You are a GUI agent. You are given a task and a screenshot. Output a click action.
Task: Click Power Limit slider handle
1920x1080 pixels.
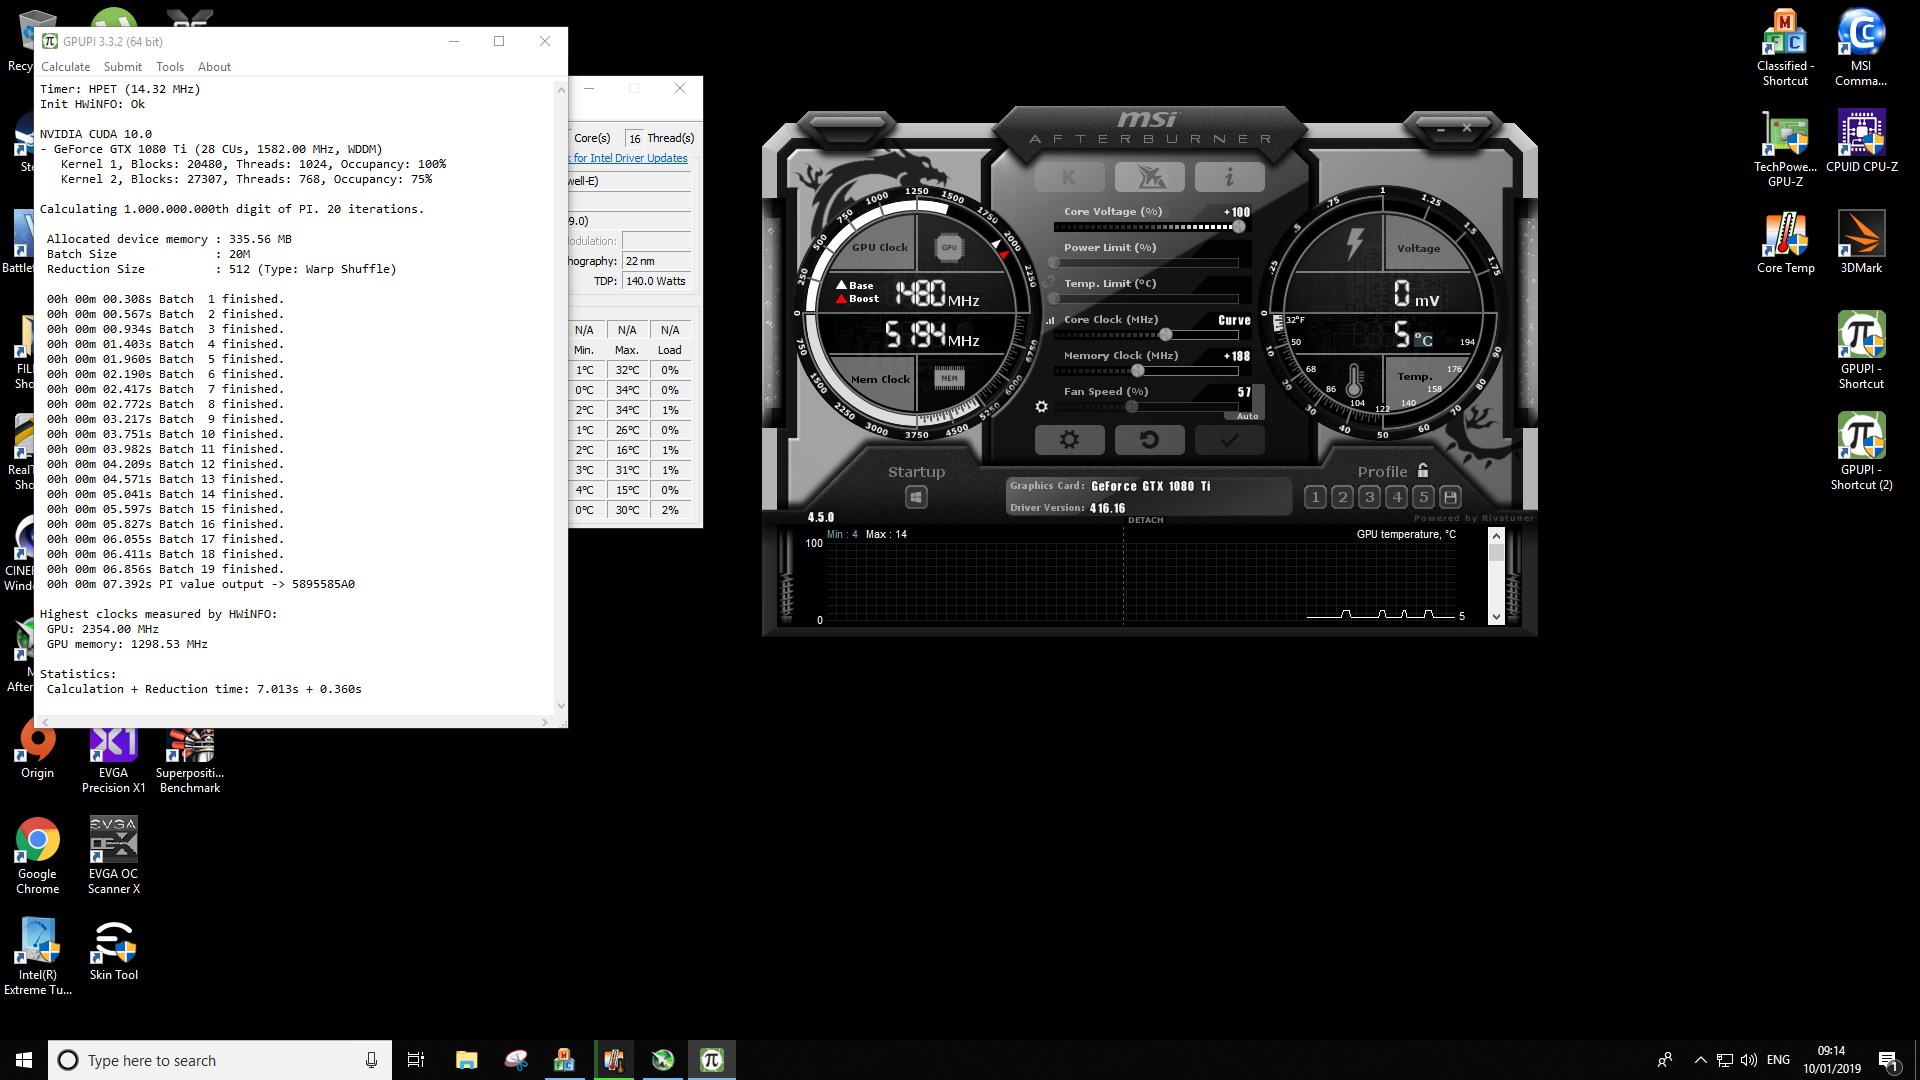1054,263
